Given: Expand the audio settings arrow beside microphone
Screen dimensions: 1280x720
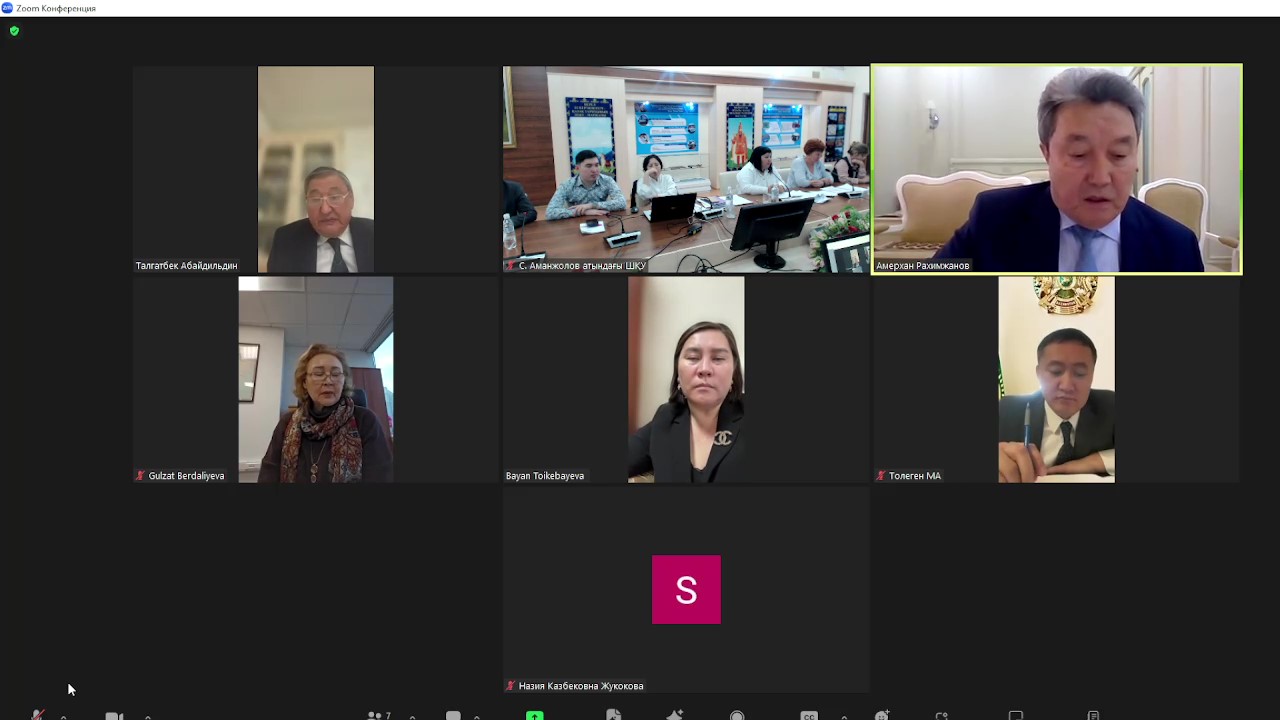Looking at the screenshot, I should pos(64,716).
